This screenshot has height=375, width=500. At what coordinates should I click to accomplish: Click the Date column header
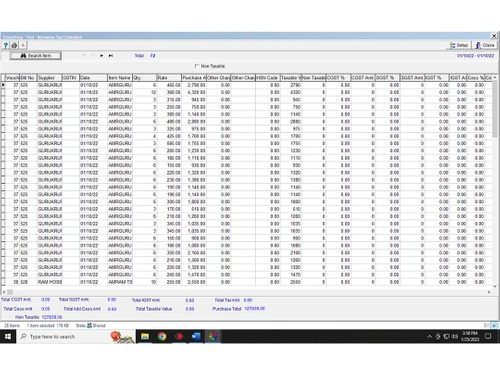(x=93, y=78)
